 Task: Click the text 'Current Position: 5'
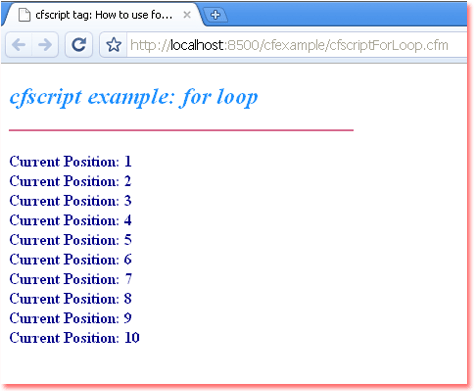[x=70, y=240]
